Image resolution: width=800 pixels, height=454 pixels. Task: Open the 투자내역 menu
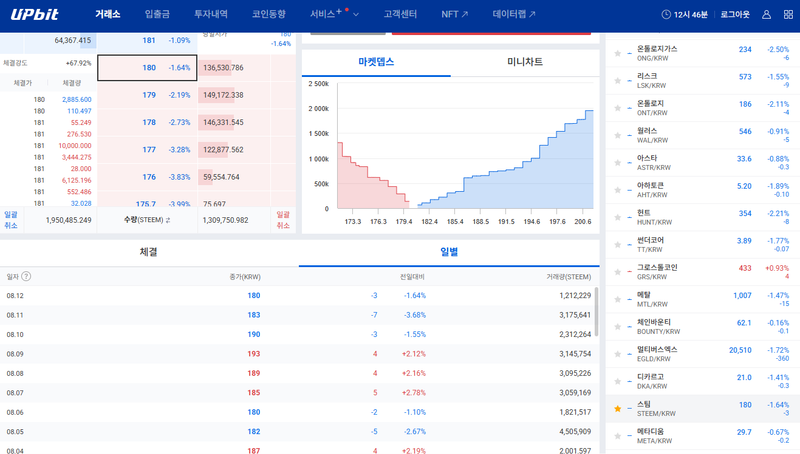pyautogui.click(x=211, y=14)
